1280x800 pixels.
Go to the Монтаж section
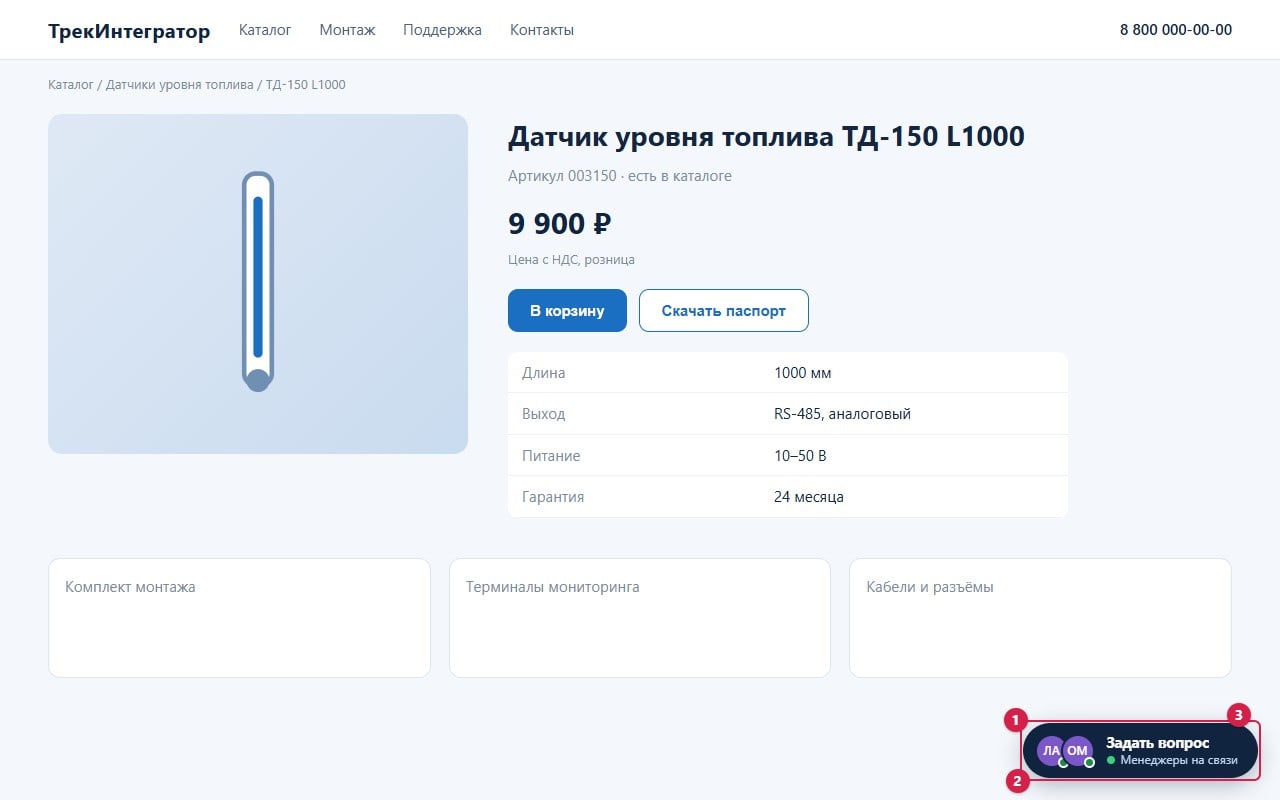(347, 30)
